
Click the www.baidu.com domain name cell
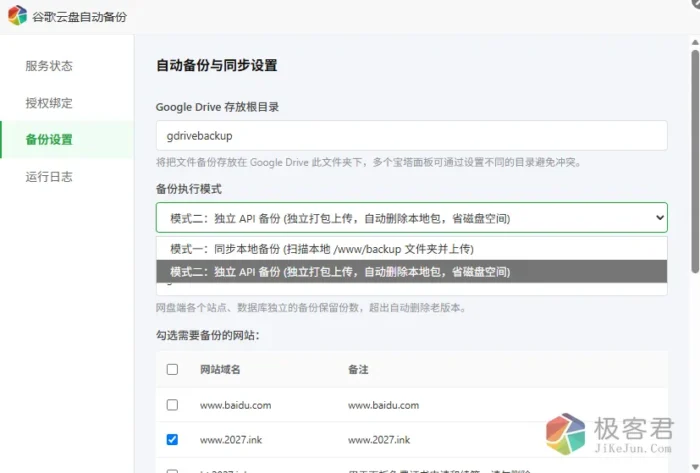(235, 405)
